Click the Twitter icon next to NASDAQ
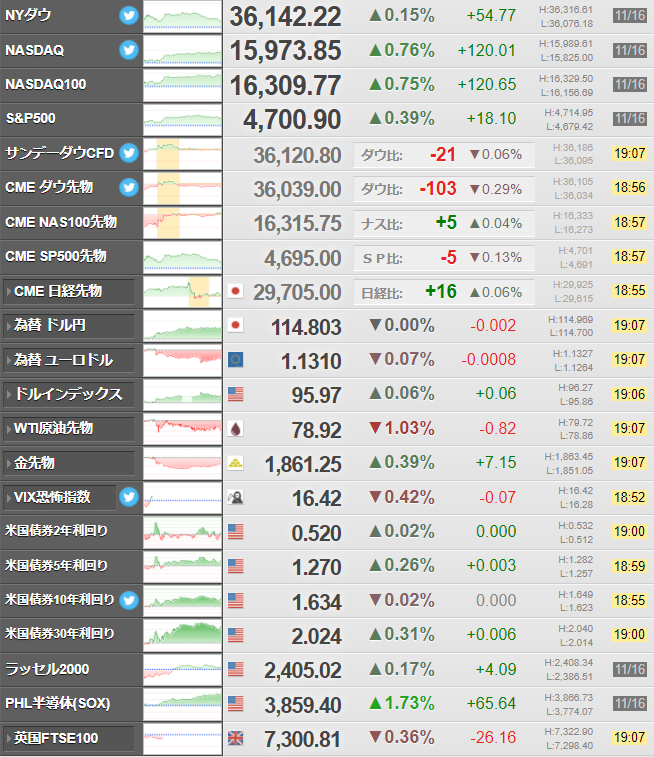 (129, 50)
